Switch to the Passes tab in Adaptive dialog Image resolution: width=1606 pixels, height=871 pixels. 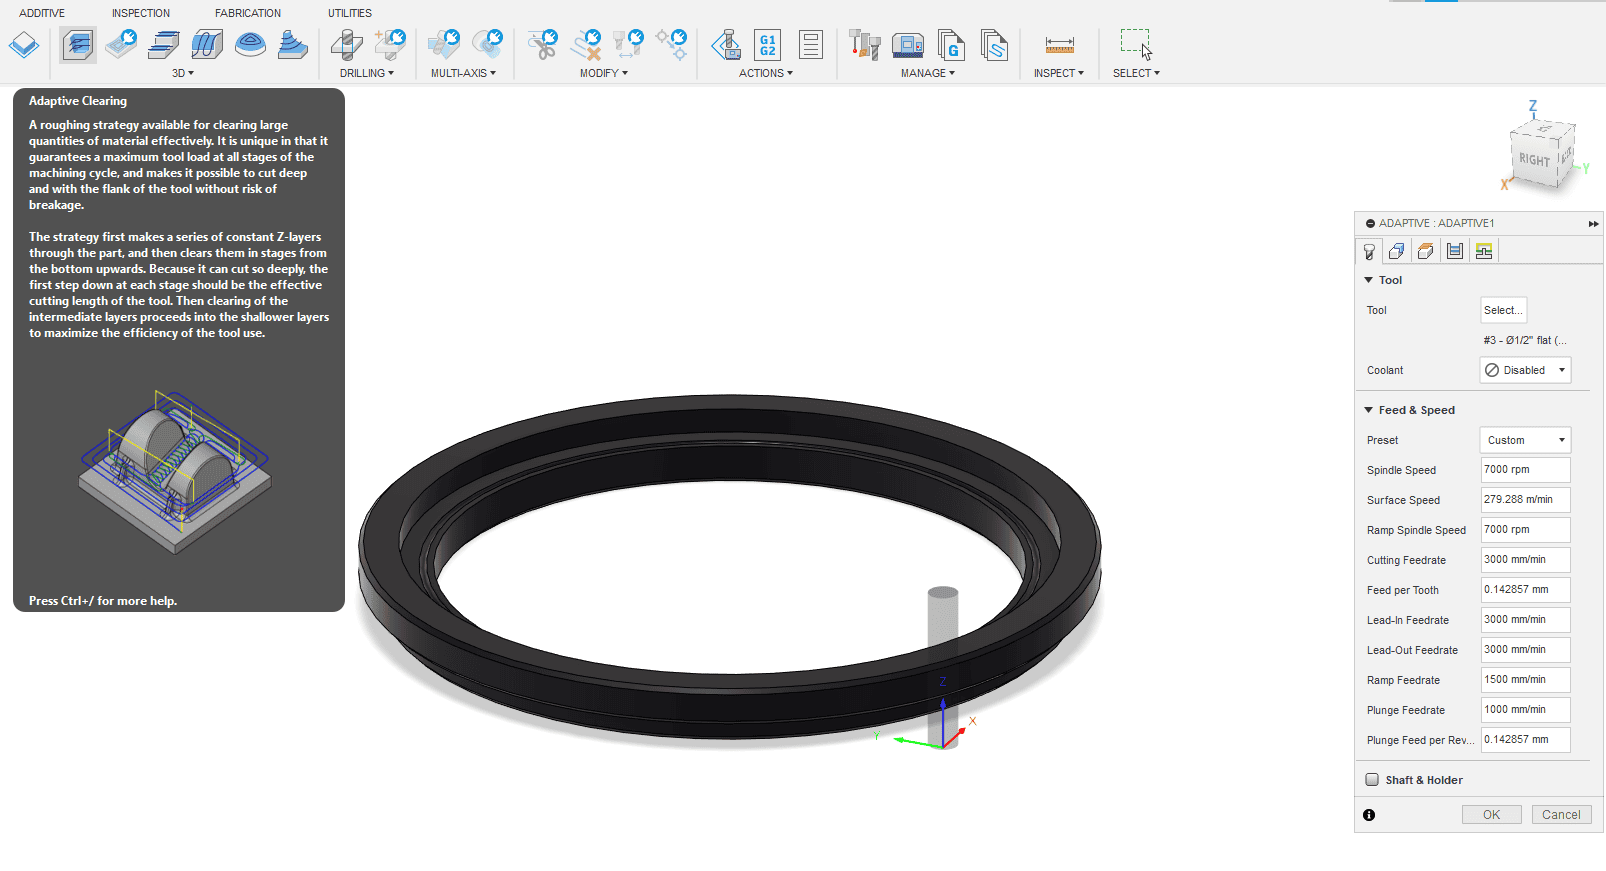1455,251
